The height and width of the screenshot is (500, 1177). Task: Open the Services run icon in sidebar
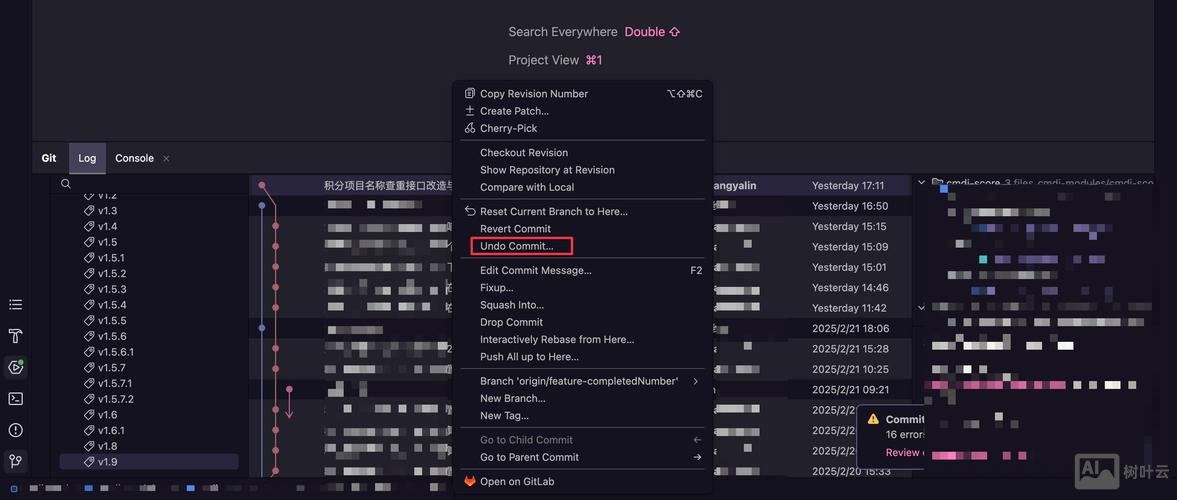coord(15,367)
